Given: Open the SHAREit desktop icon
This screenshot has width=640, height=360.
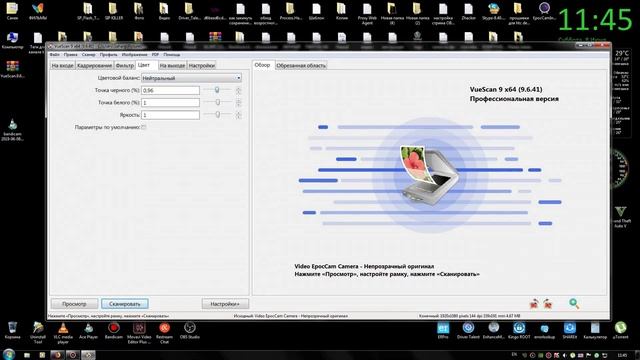Looking at the screenshot, I should point(570,330).
